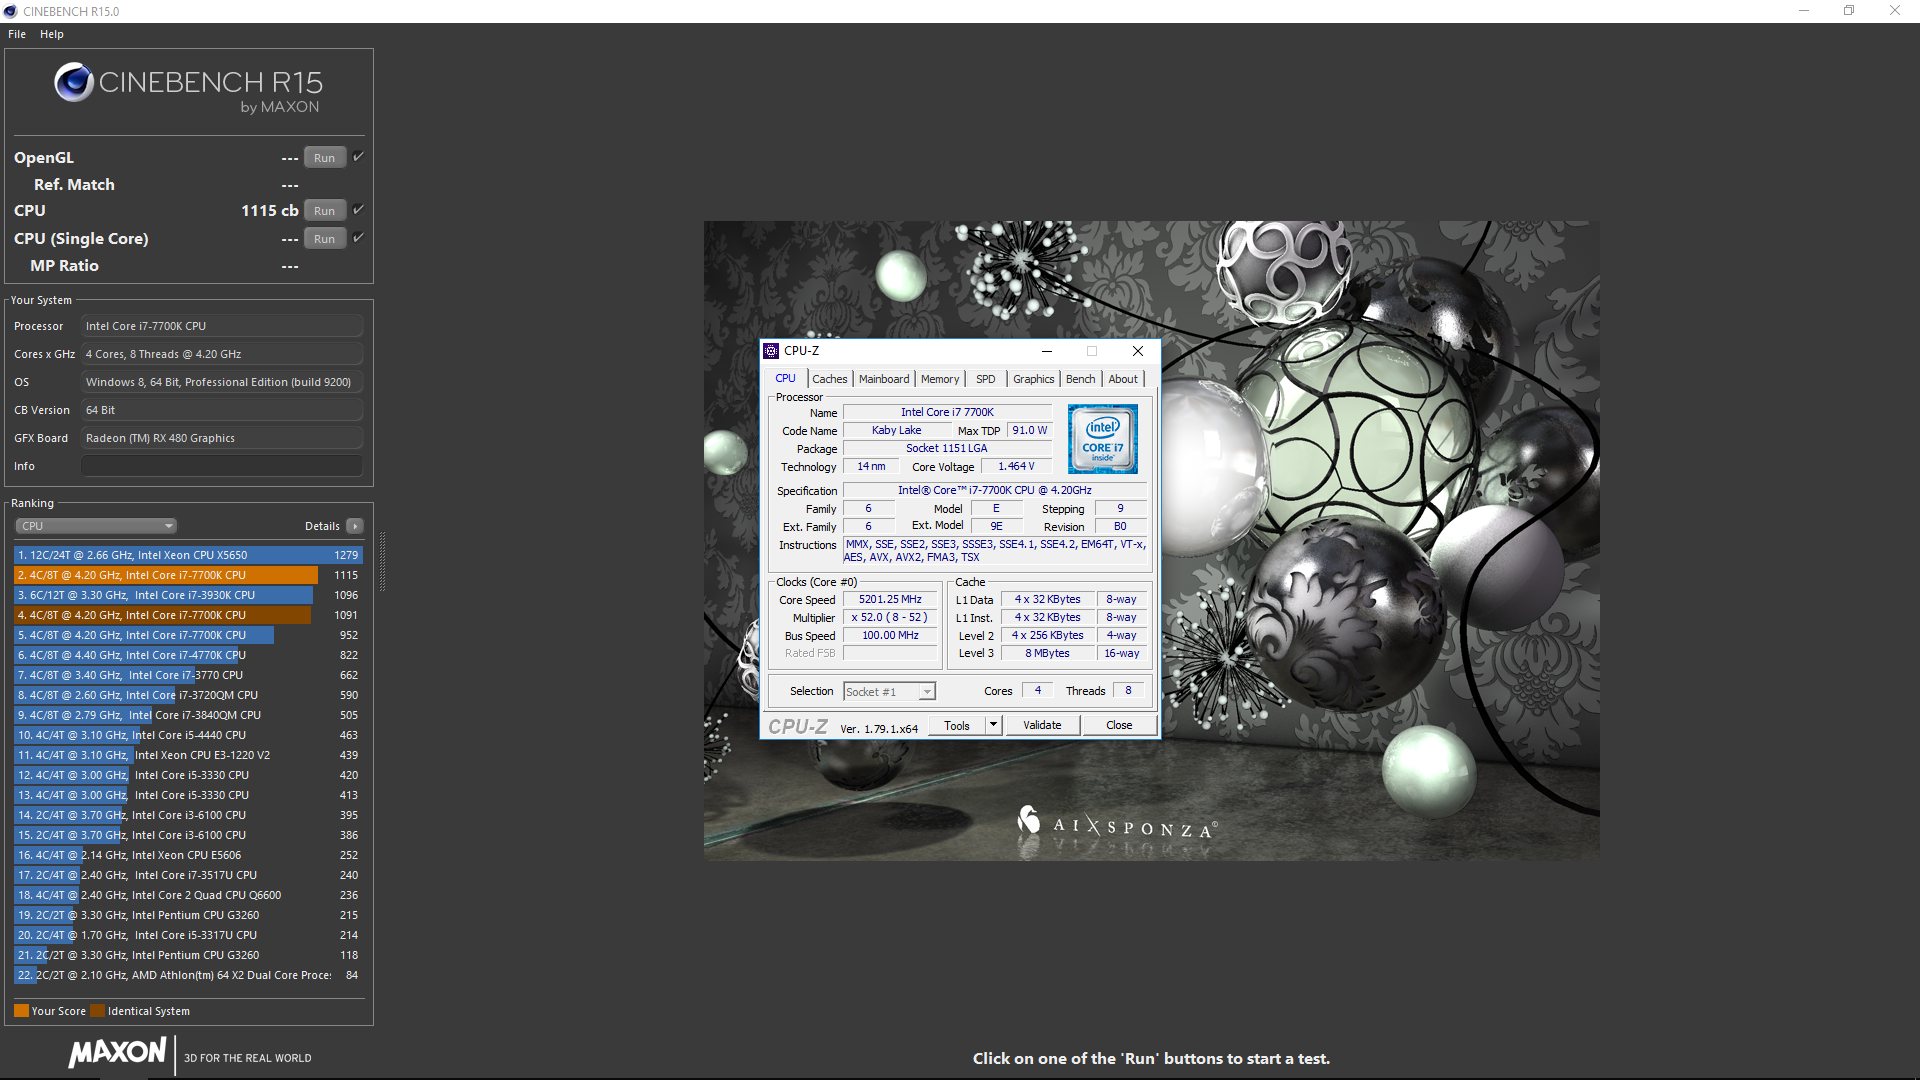1920x1080 pixels.
Task: Click the CPU score 1115 cb
Action: click(x=269, y=211)
